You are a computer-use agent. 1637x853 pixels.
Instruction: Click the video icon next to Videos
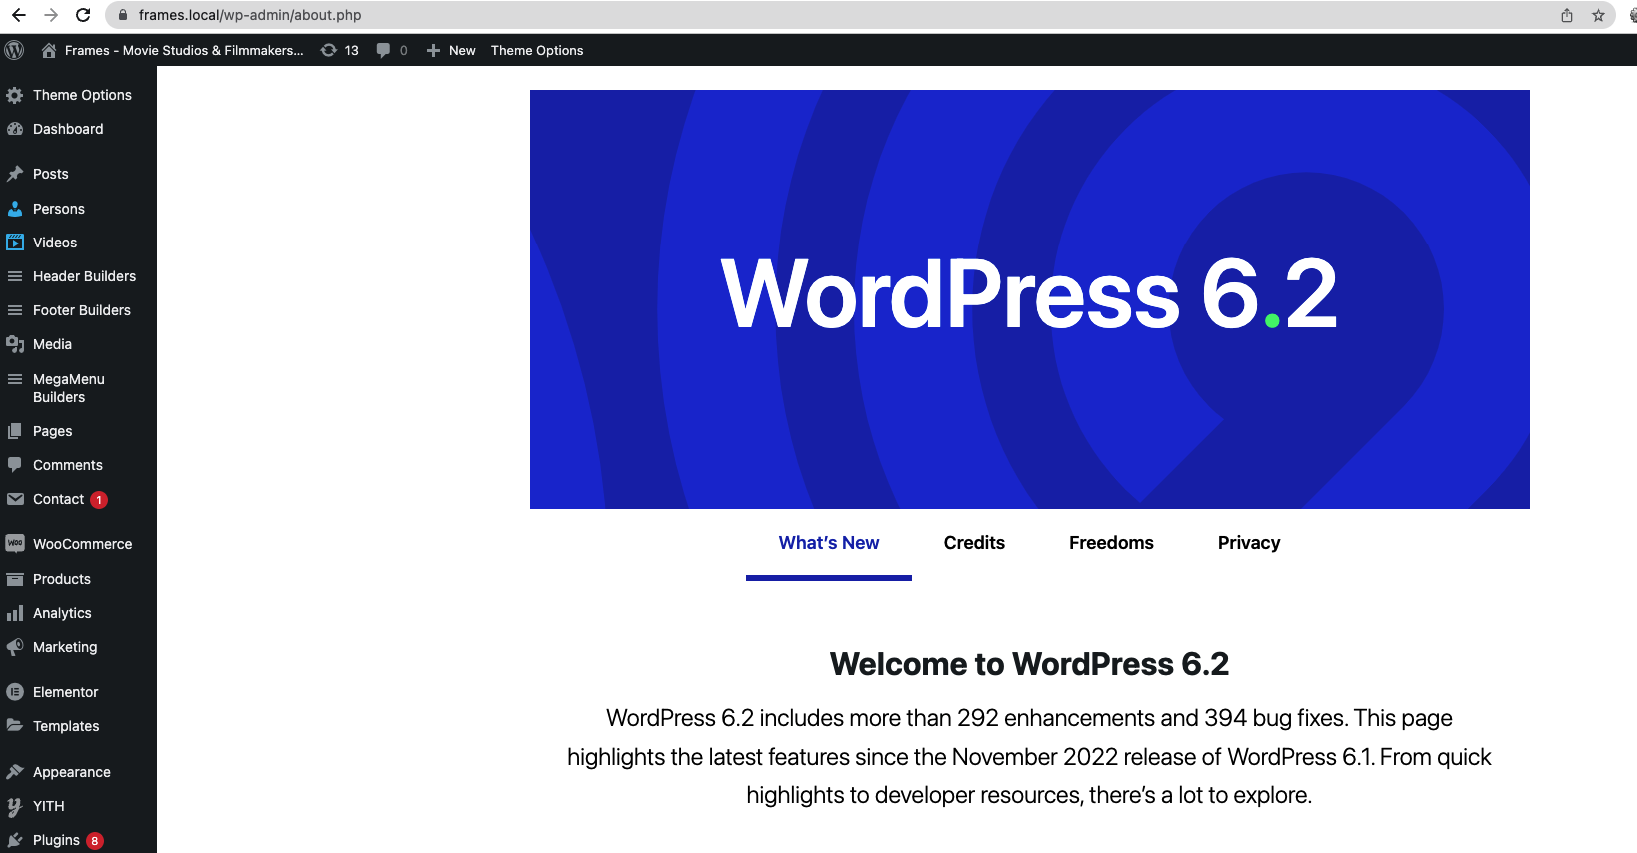[x=15, y=242]
